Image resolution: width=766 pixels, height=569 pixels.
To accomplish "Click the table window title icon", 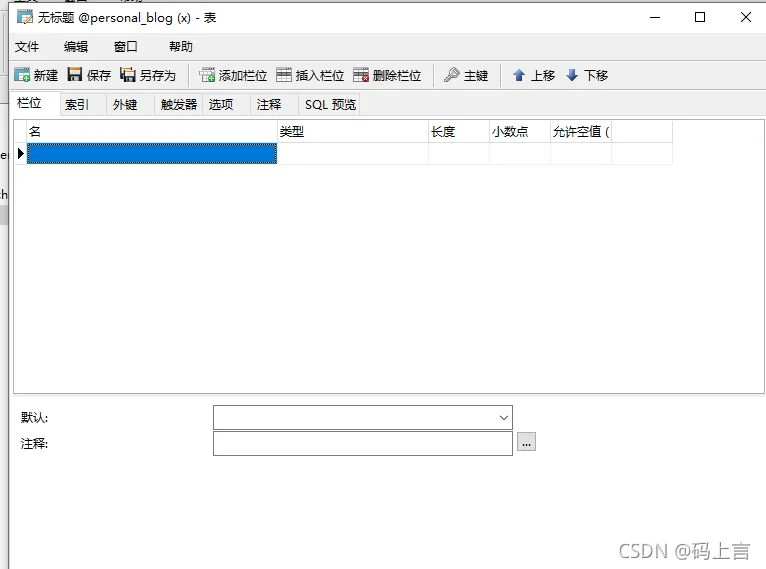I will (25, 17).
